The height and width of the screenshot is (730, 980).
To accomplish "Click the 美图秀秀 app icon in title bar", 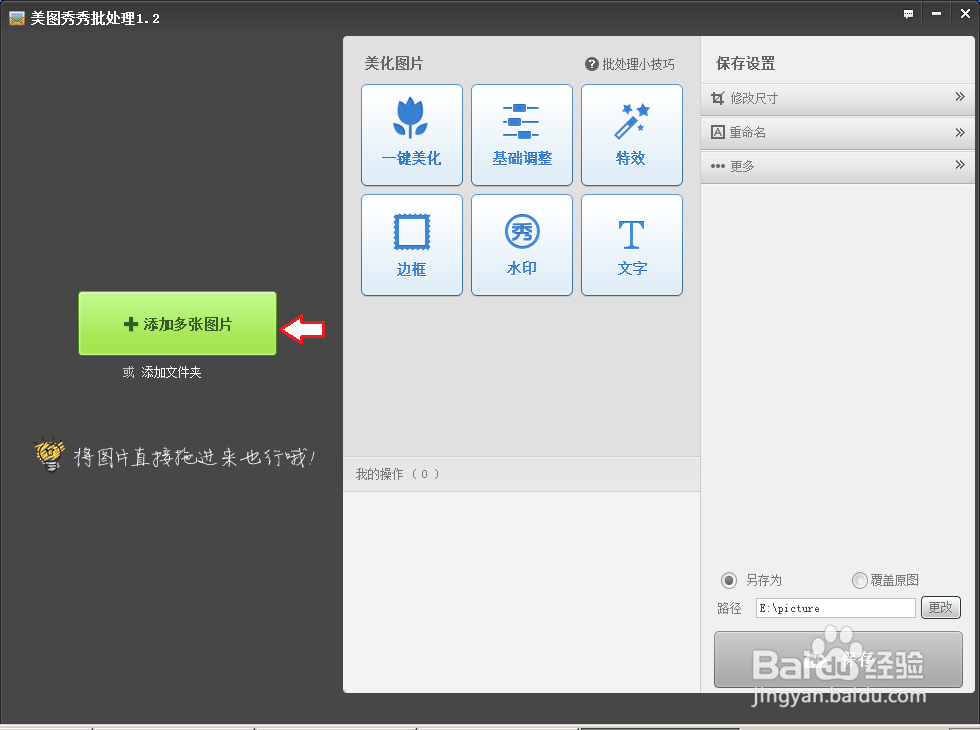I will (x=17, y=18).
